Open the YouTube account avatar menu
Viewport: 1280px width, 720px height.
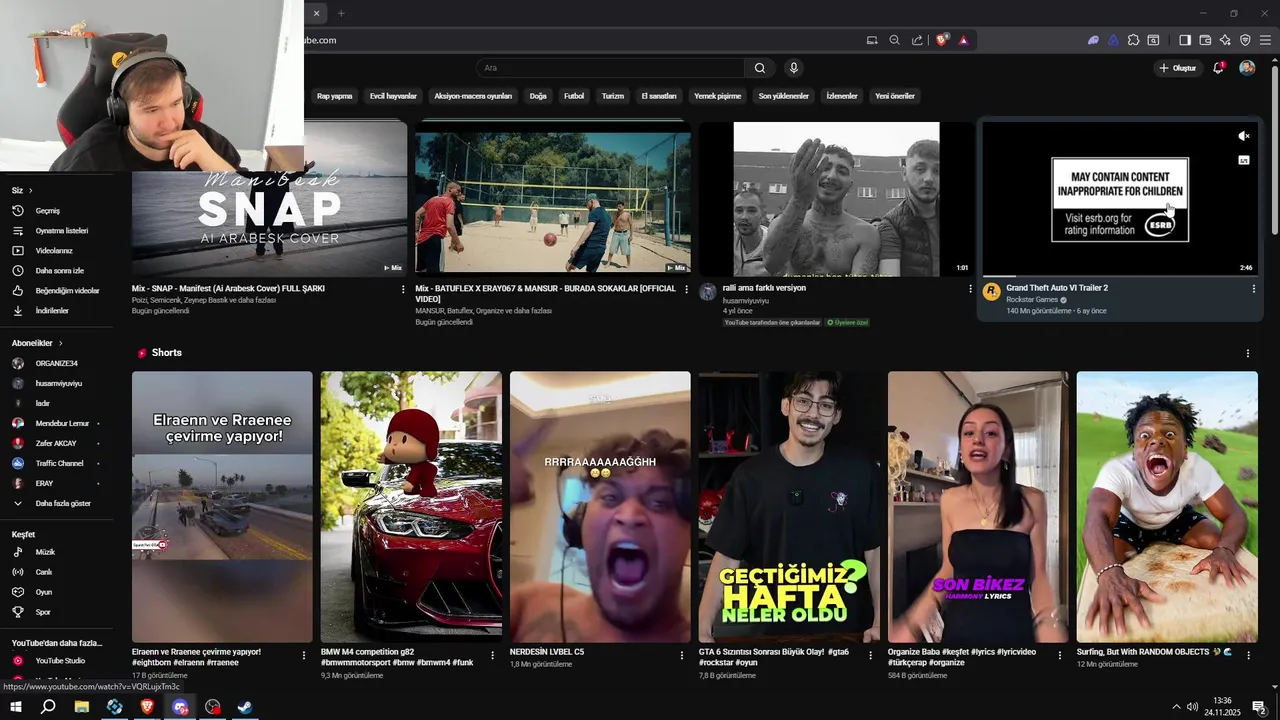tap(1247, 68)
